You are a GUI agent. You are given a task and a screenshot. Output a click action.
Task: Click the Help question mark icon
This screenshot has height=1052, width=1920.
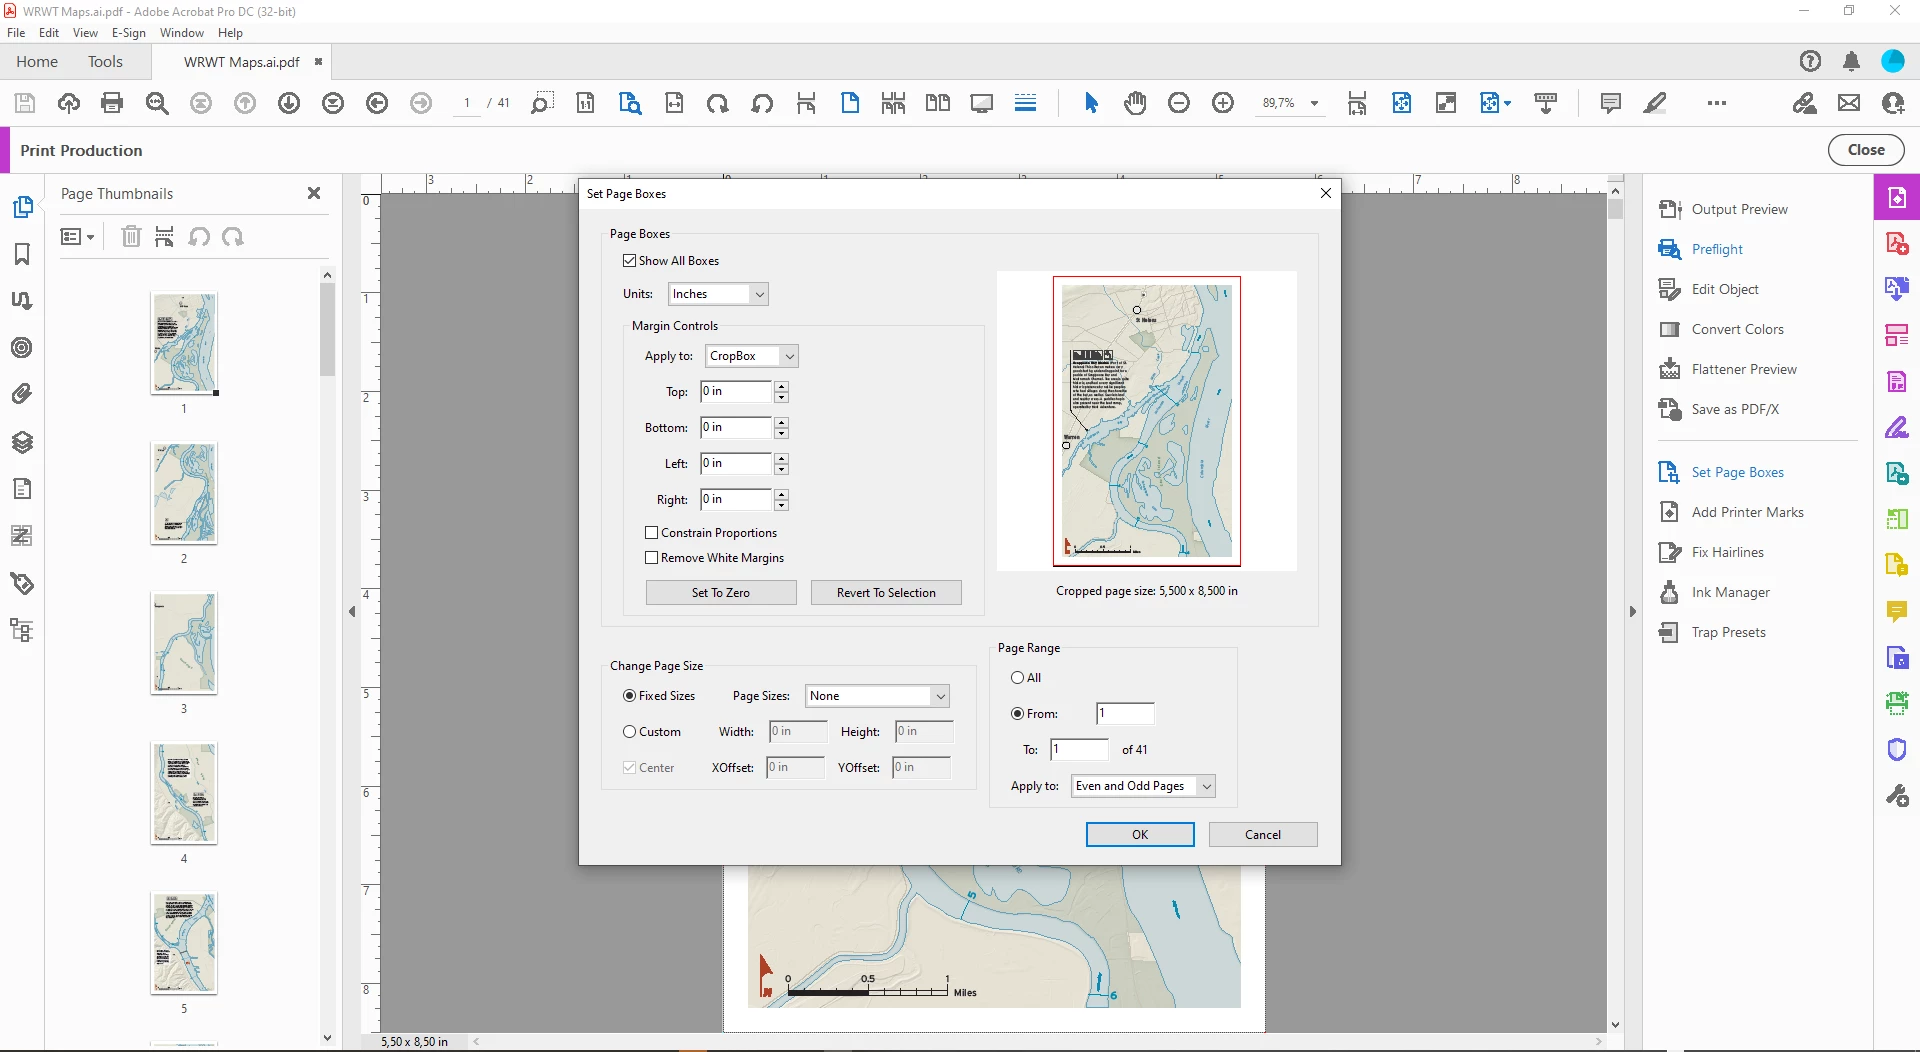coord(1810,61)
